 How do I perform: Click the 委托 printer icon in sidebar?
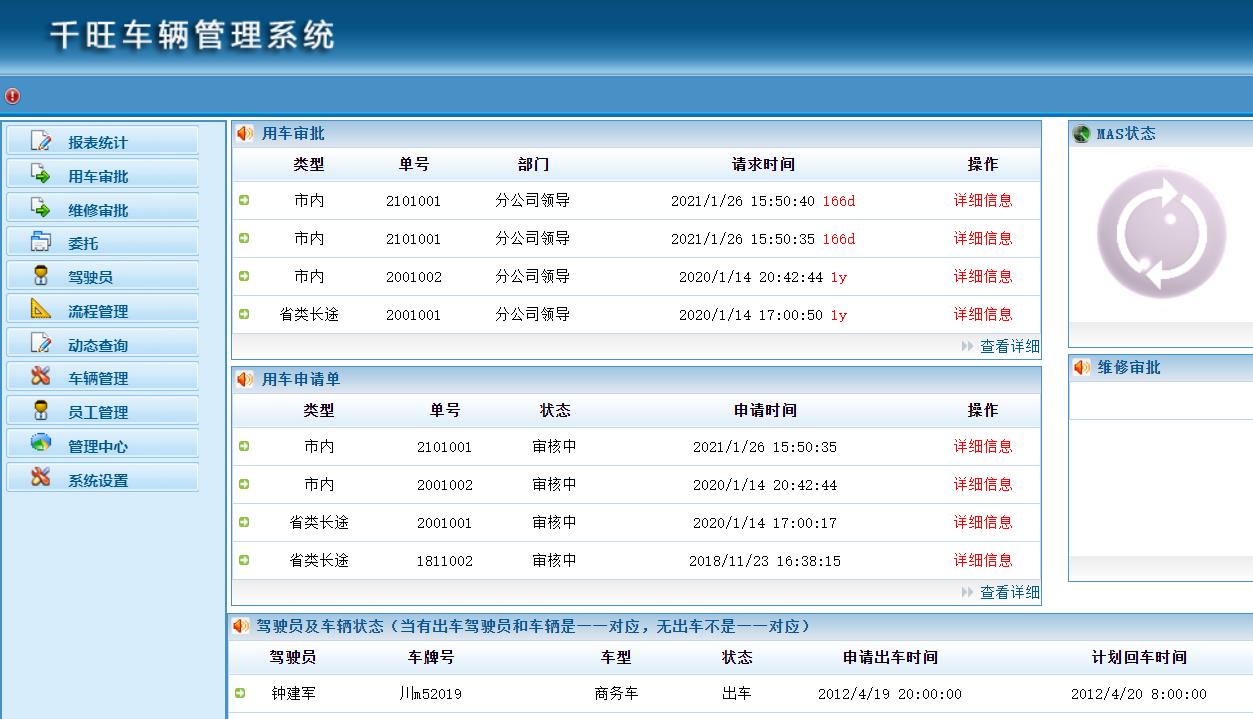pyautogui.click(x=41, y=242)
